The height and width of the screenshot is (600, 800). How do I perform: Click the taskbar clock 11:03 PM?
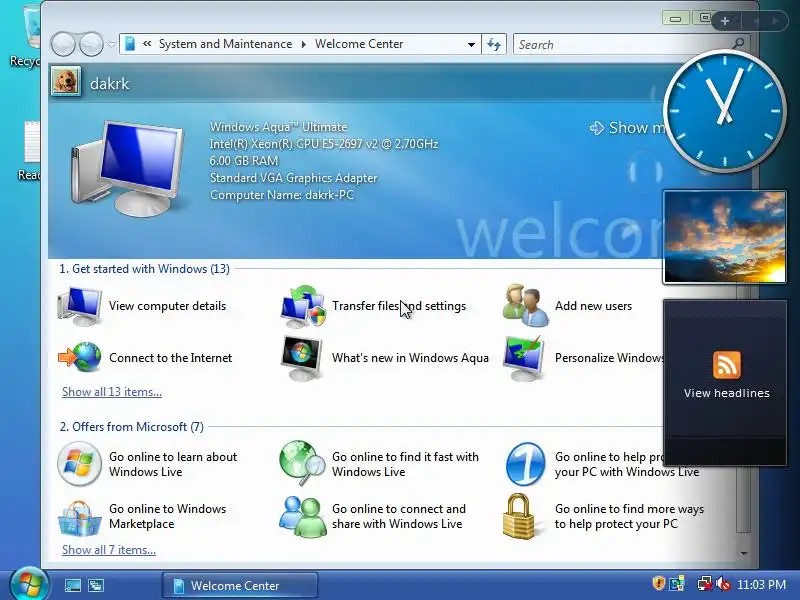pyautogui.click(x=761, y=584)
